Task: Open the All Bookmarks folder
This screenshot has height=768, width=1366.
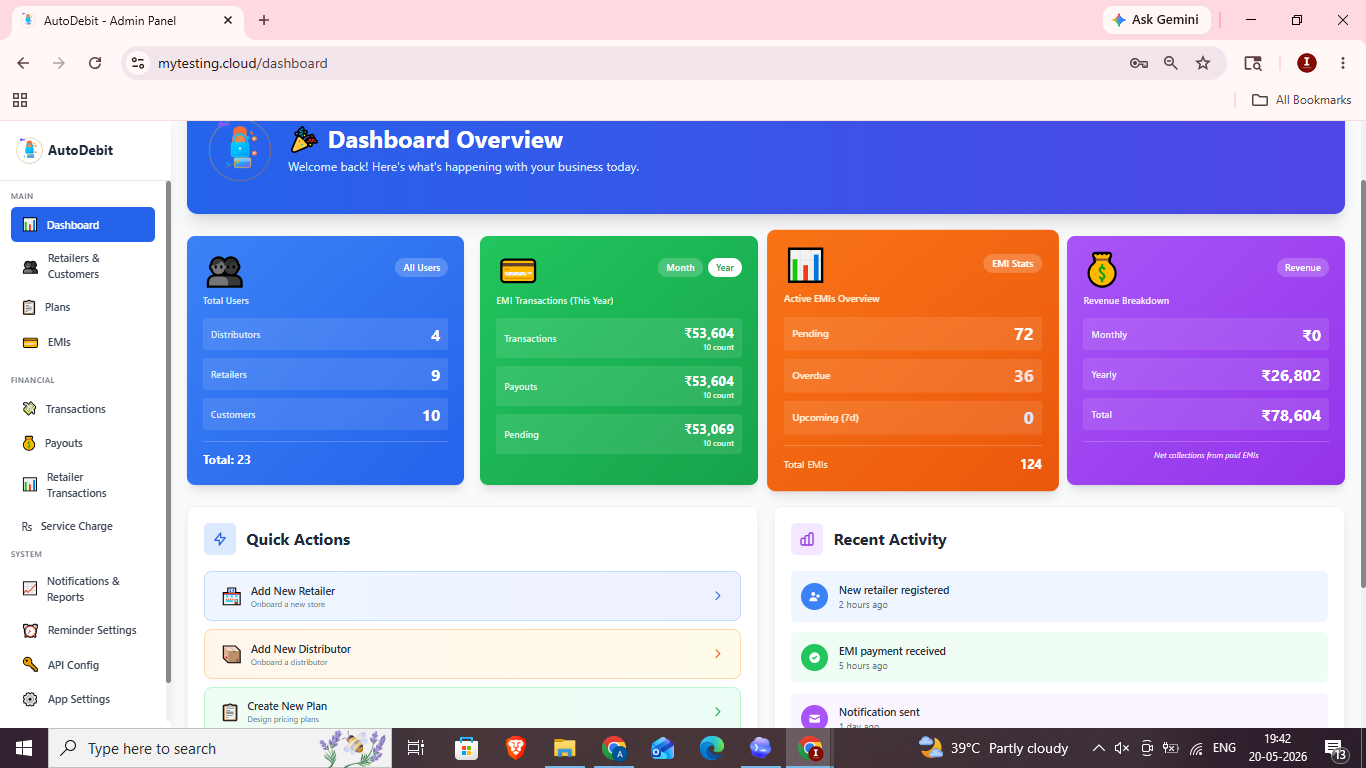Action: [1302, 100]
